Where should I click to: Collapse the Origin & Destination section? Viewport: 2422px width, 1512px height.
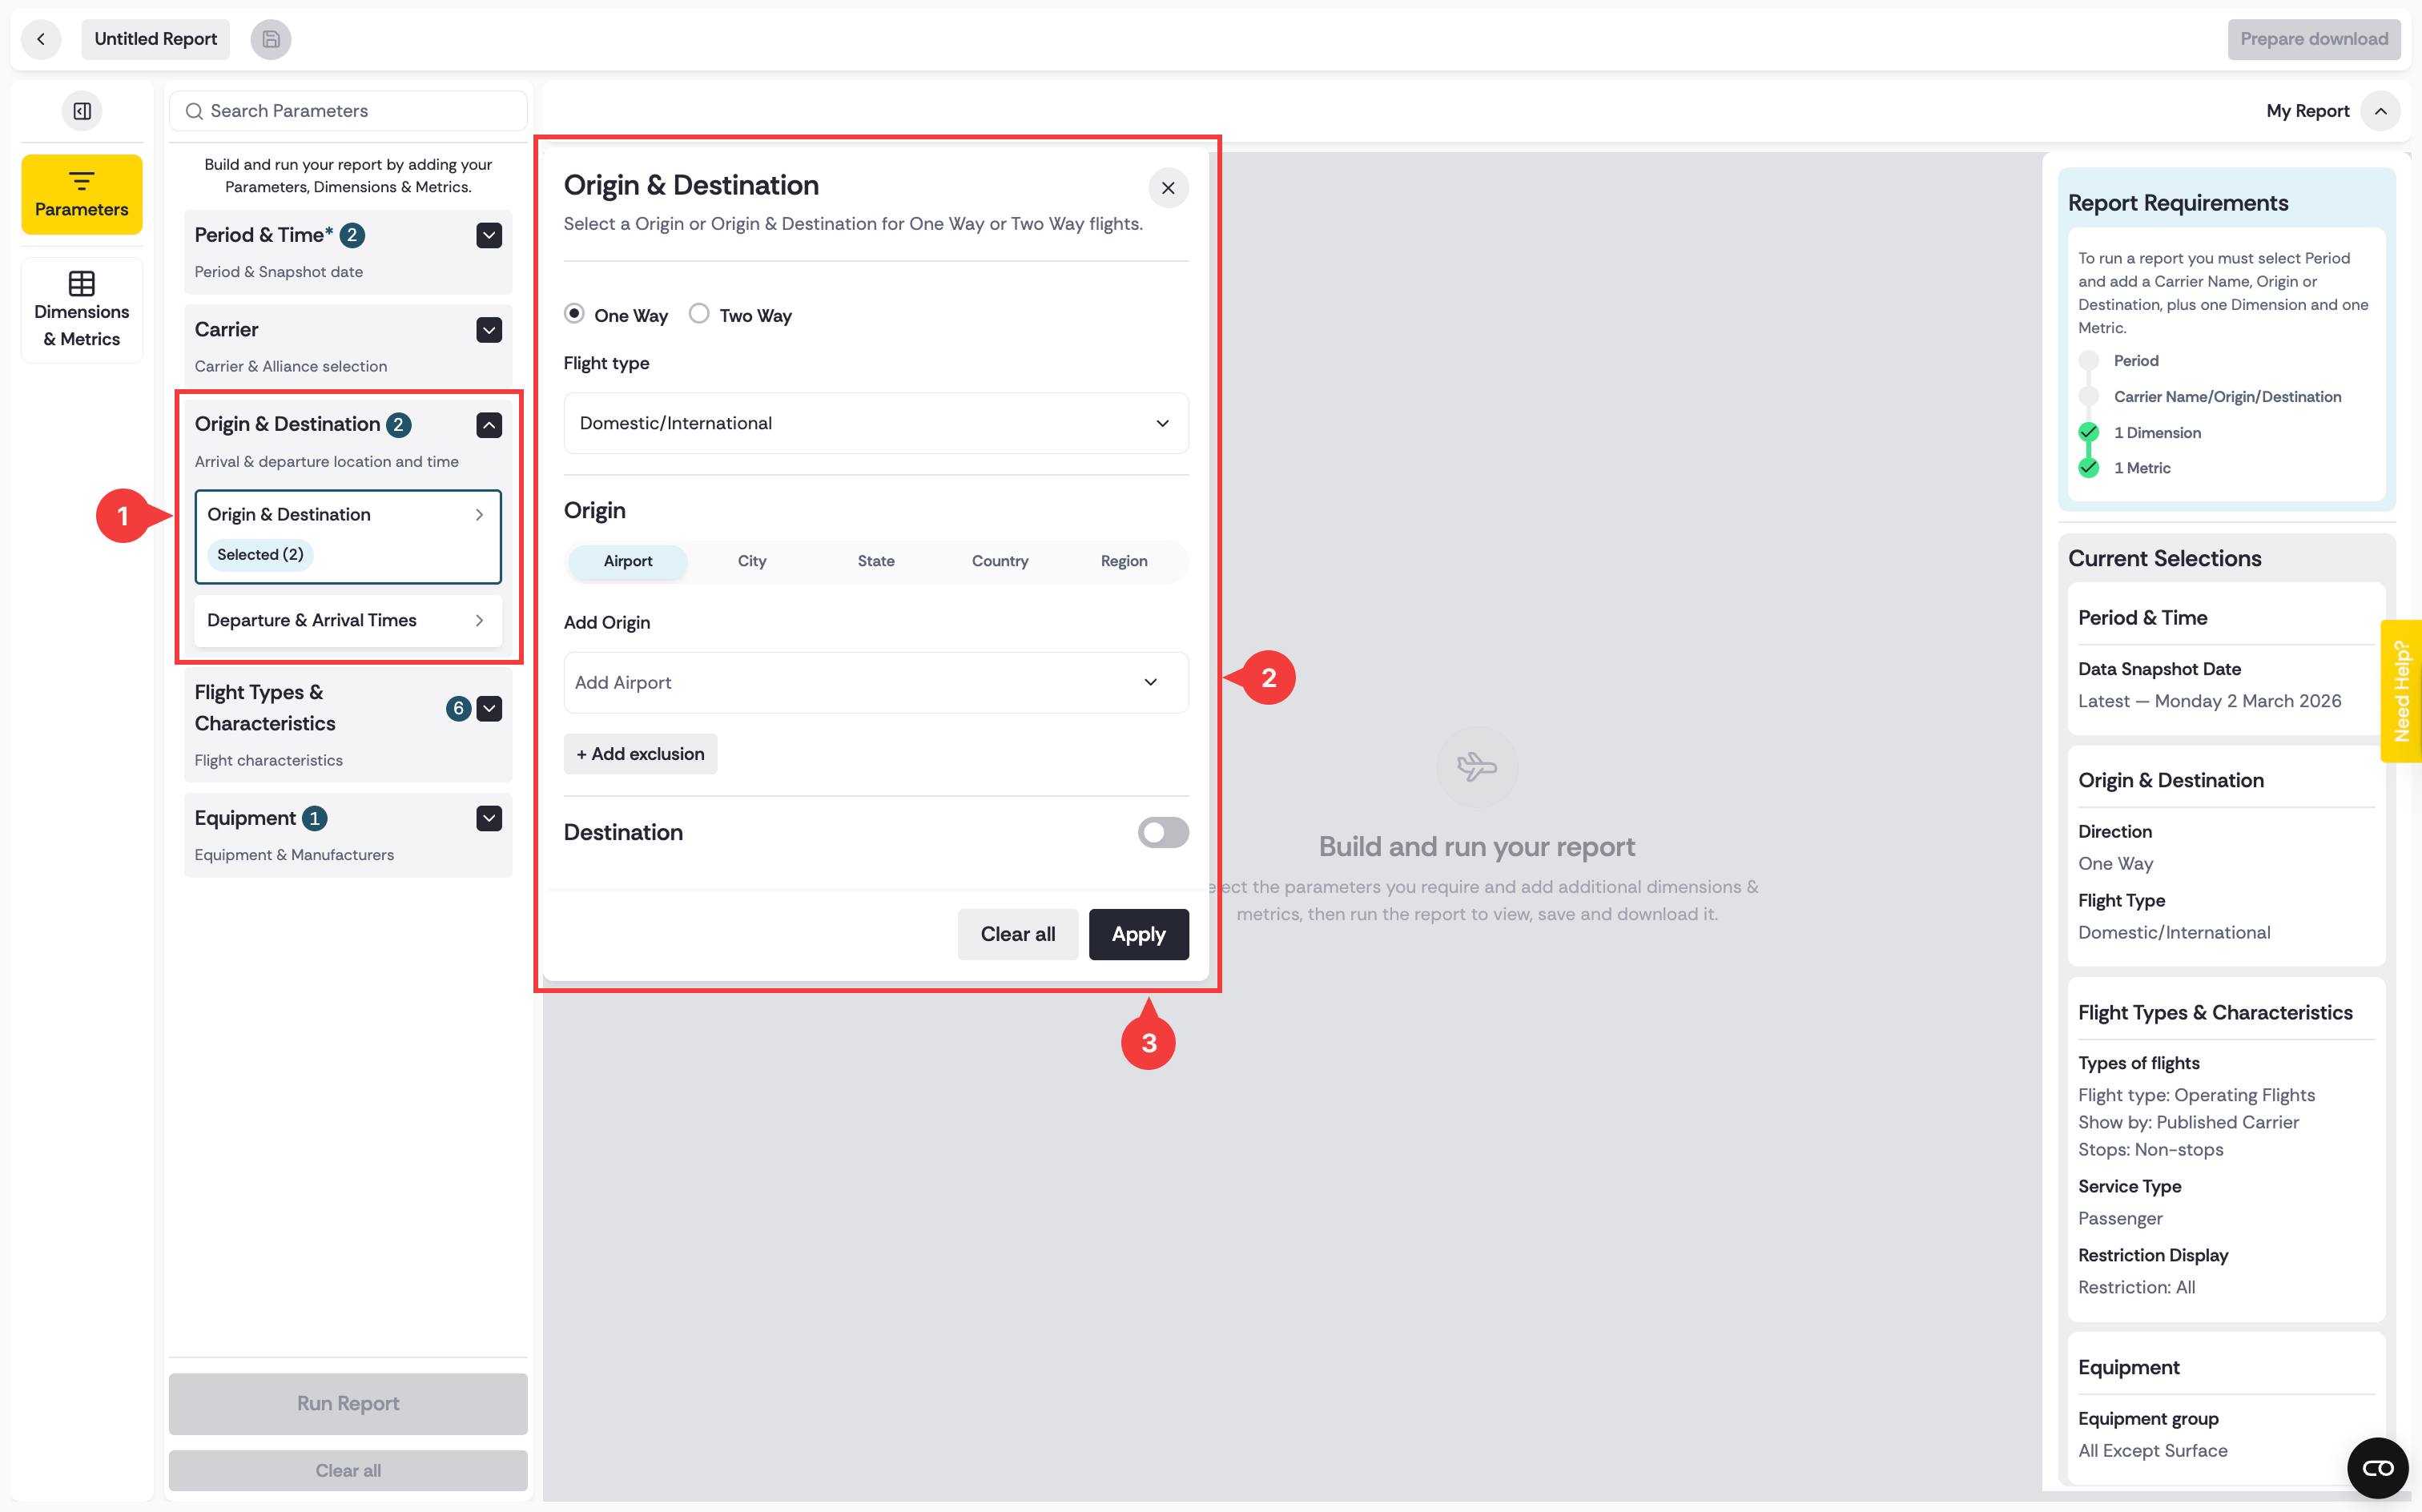[489, 425]
